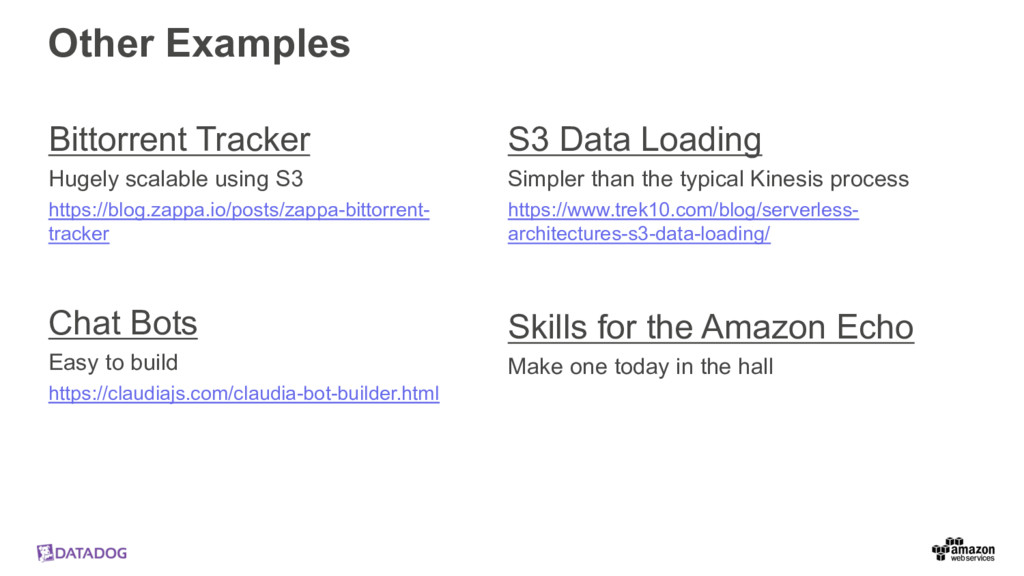
Task: Click the 'Easy to build' text
Action: click(x=113, y=362)
